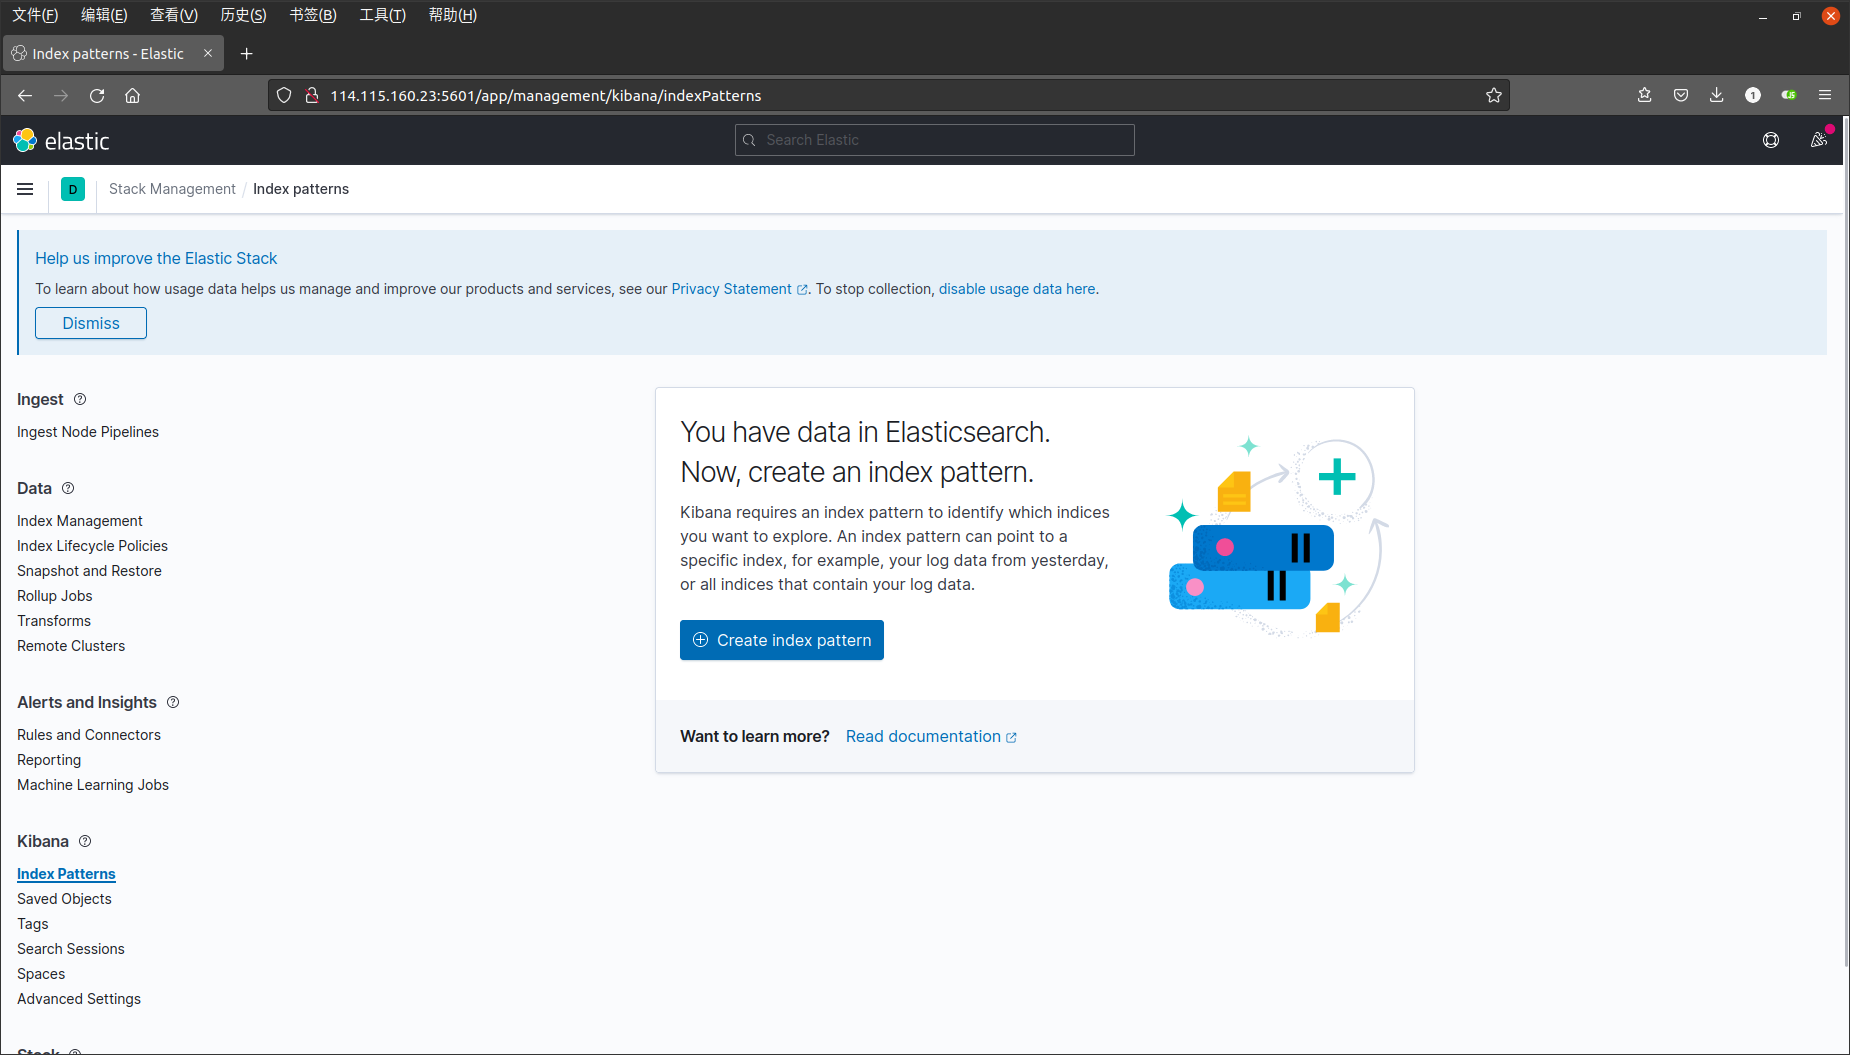Open the Read documentation link

931,736
